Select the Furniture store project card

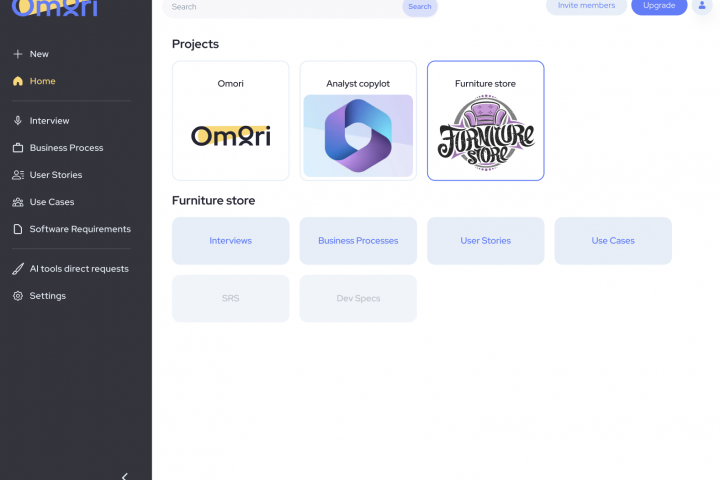point(485,121)
